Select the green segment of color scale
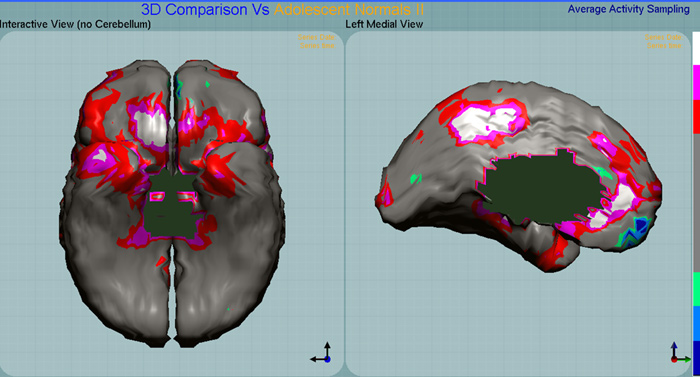This screenshot has height=377, width=700. 696,289
